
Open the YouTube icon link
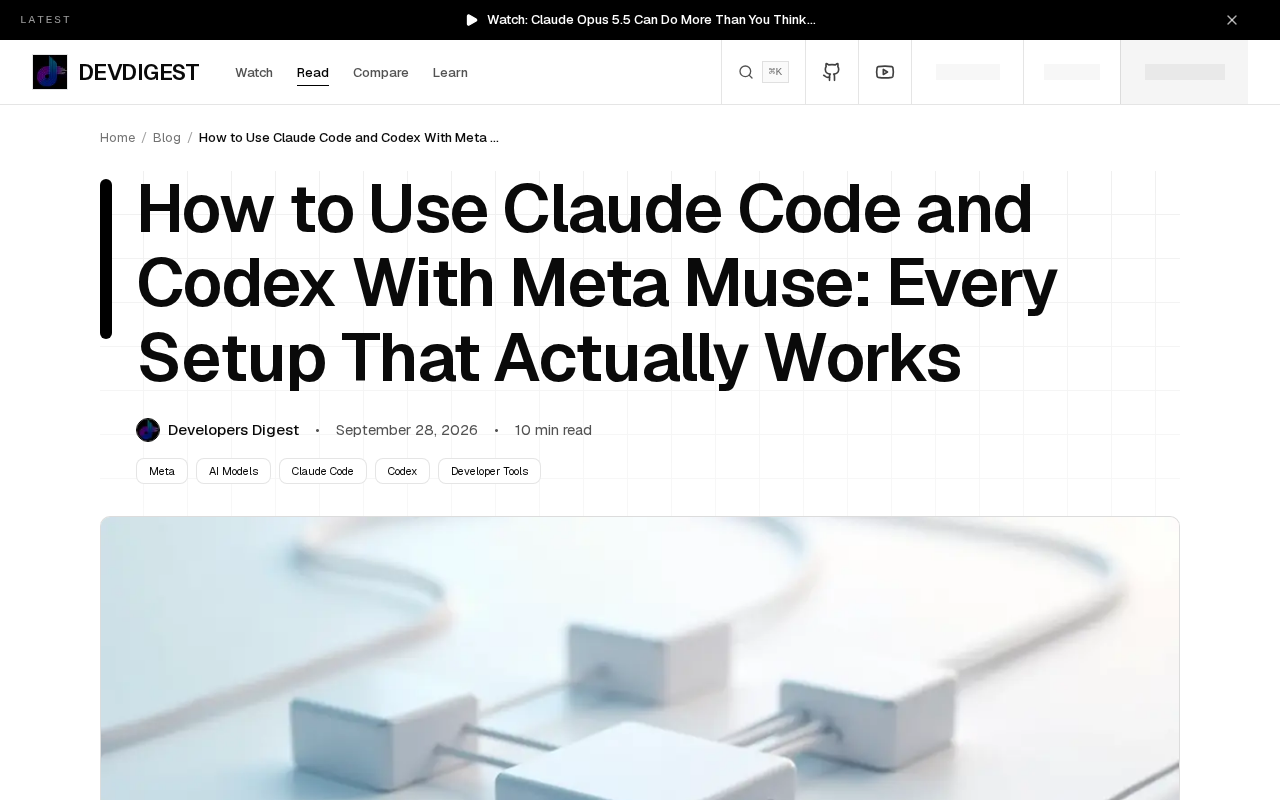(x=885, y=72)
